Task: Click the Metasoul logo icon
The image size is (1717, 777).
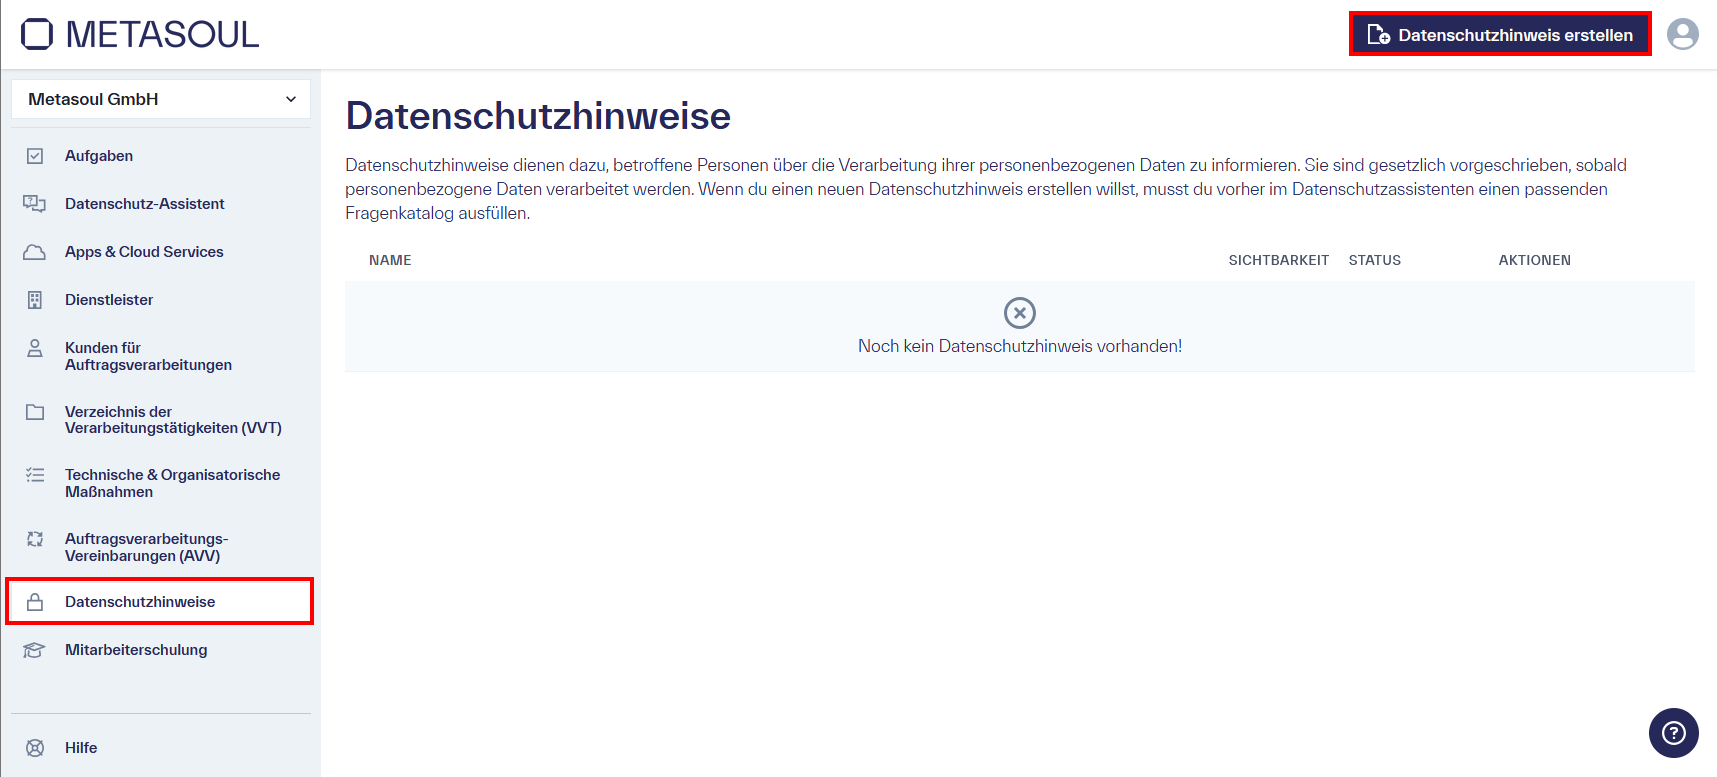Action: 37,34
